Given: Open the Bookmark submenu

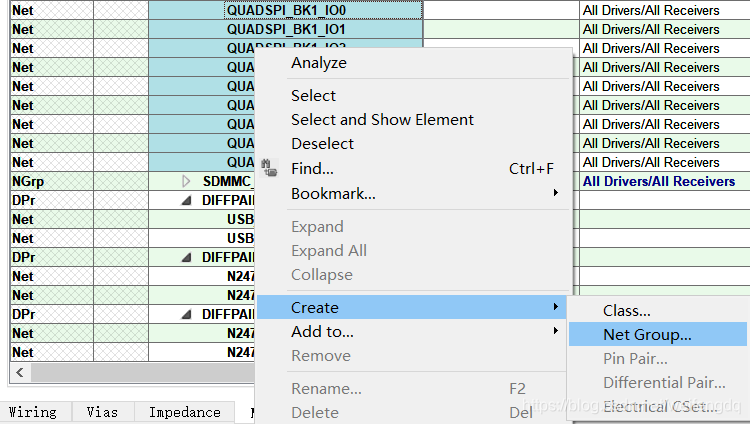Looking at the screenshot, I should (334, 193).
